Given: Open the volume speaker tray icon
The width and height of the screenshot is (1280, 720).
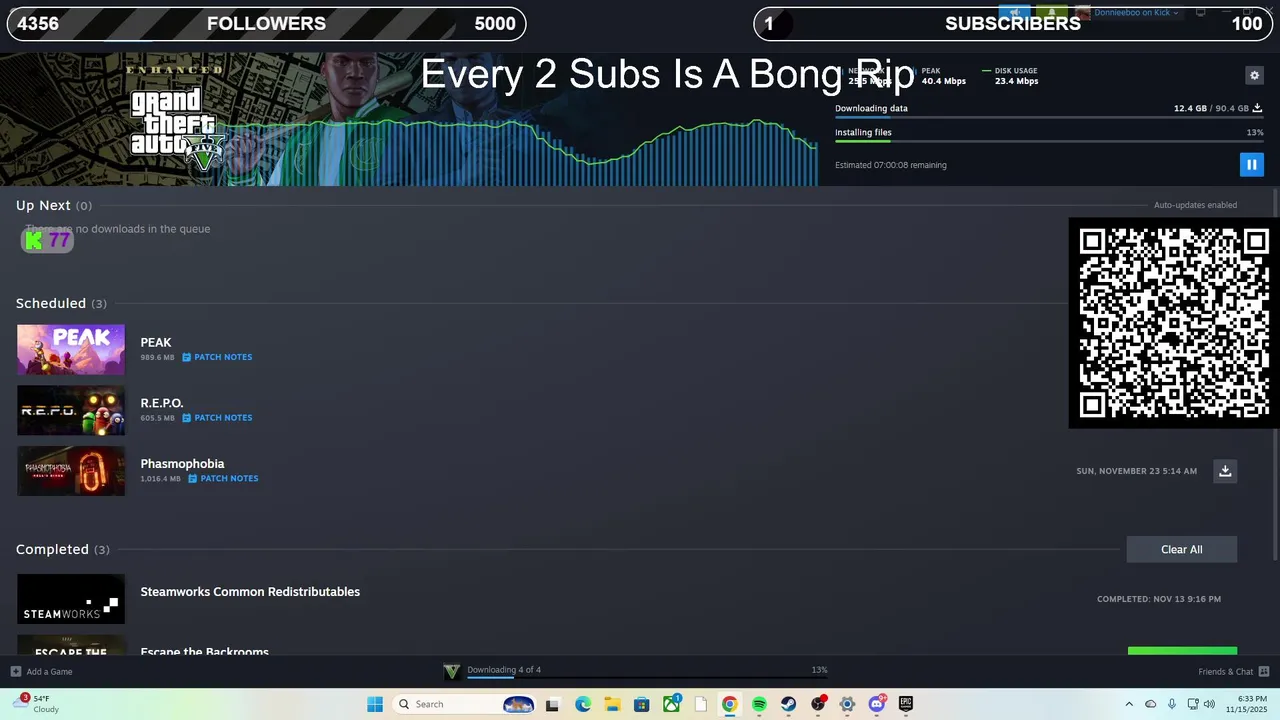Looking at the screenshot, I should pyautogui.click(x=1211, y=704).
